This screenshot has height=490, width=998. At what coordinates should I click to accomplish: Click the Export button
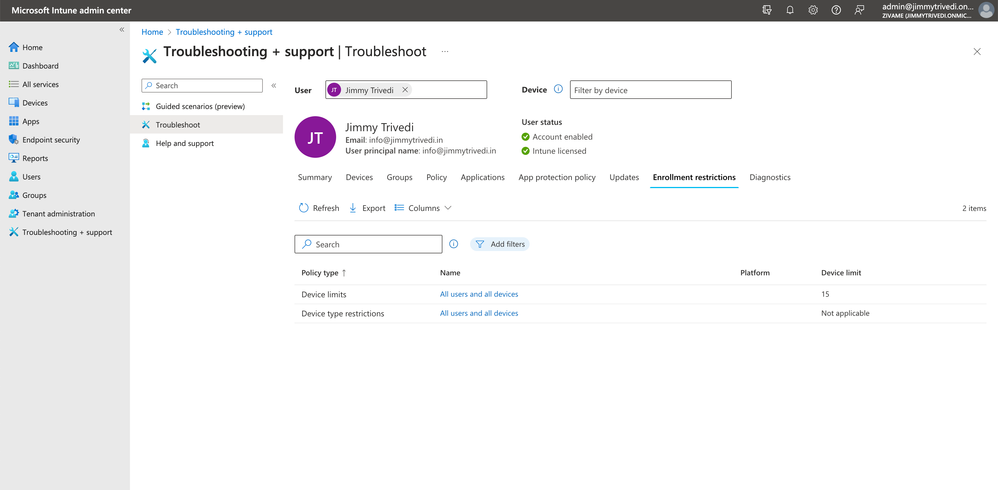367,208
